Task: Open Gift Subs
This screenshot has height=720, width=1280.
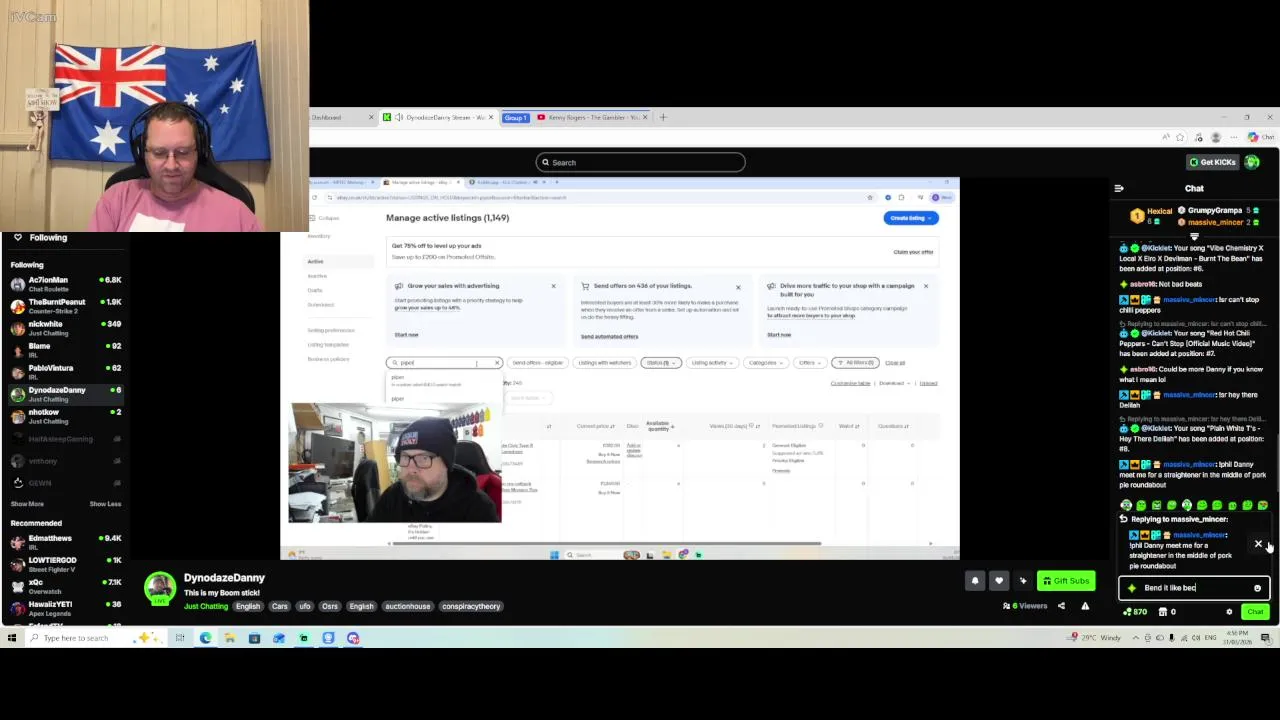Action: (x=1065, y=580)
